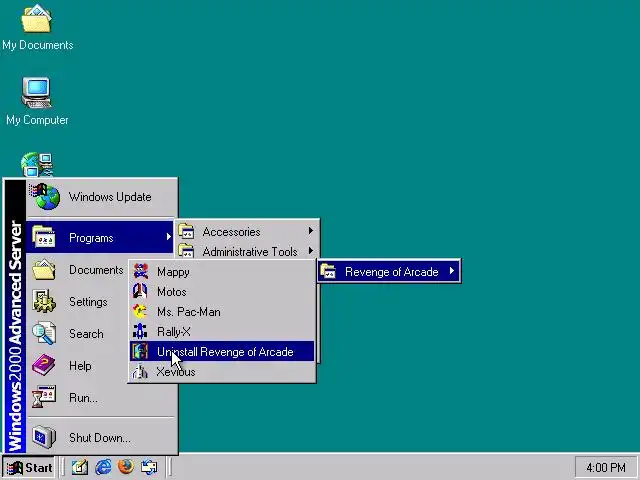Expand the Programs submenu arrow
The image size is (640, 480).
169,237
